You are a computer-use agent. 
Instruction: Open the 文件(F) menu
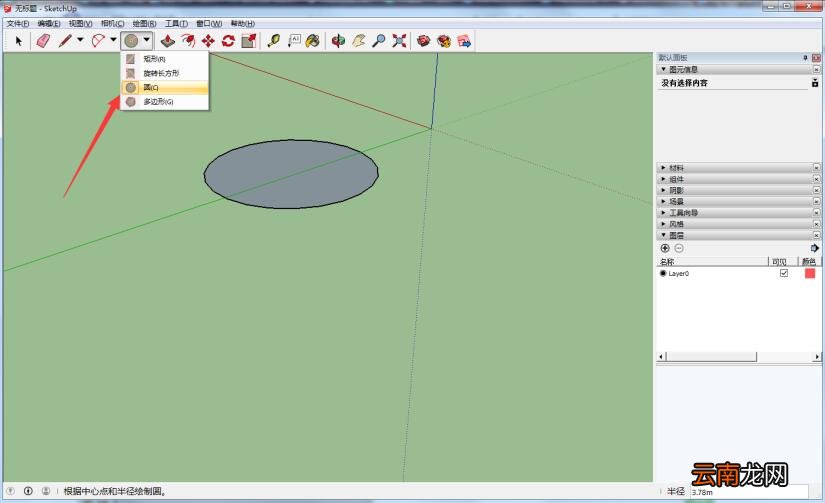(18, 24)
